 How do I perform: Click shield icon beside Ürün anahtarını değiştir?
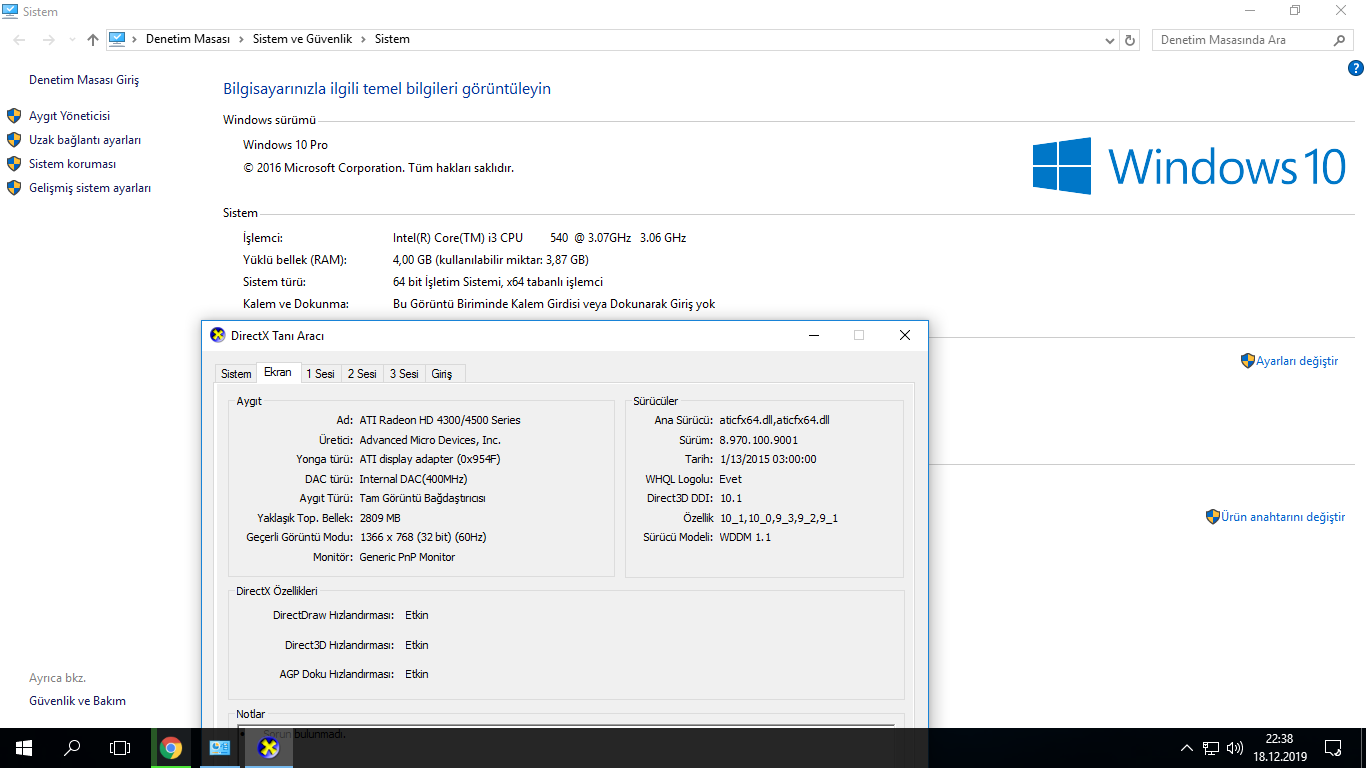tap(1213, 517)
